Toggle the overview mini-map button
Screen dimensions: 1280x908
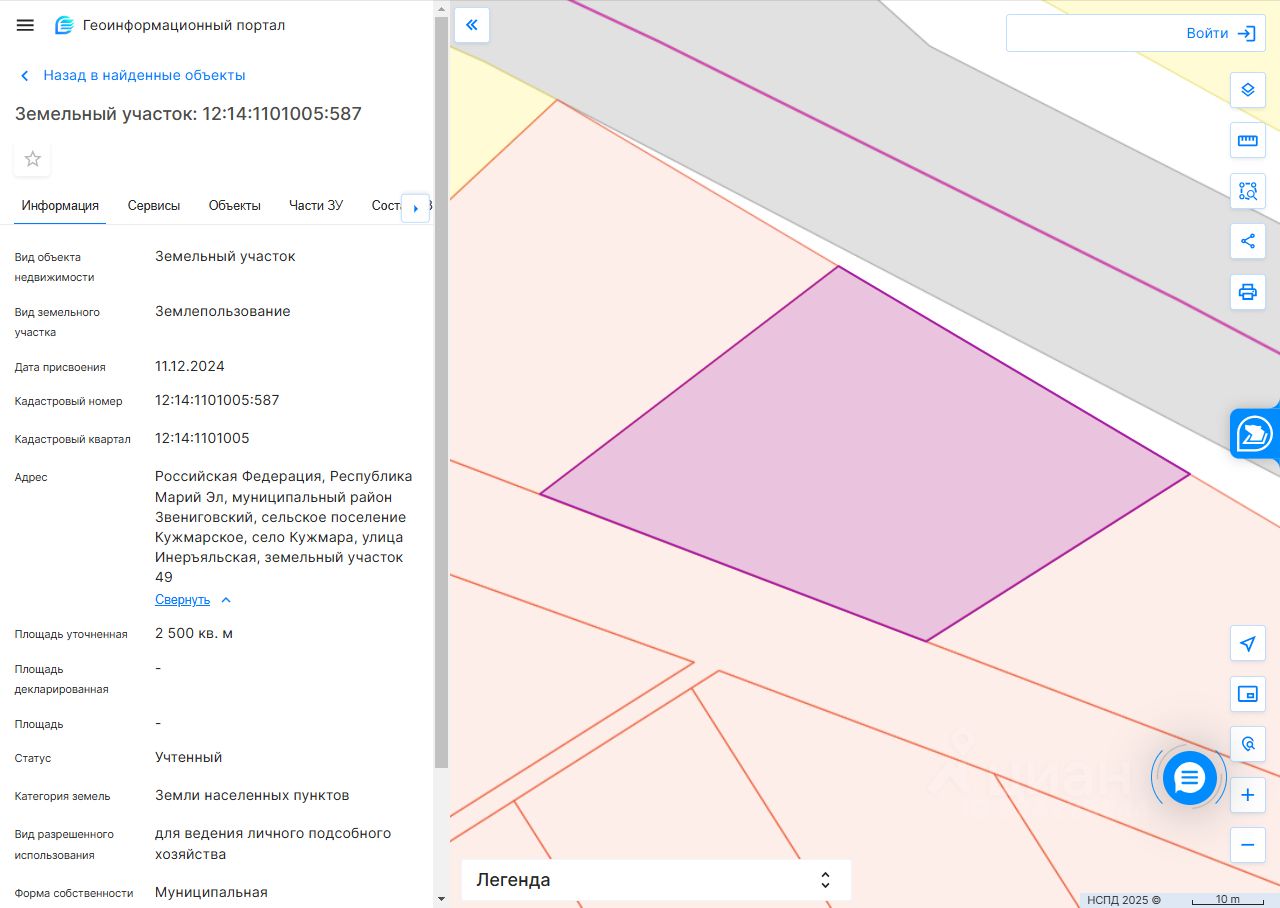point(1247,694)
